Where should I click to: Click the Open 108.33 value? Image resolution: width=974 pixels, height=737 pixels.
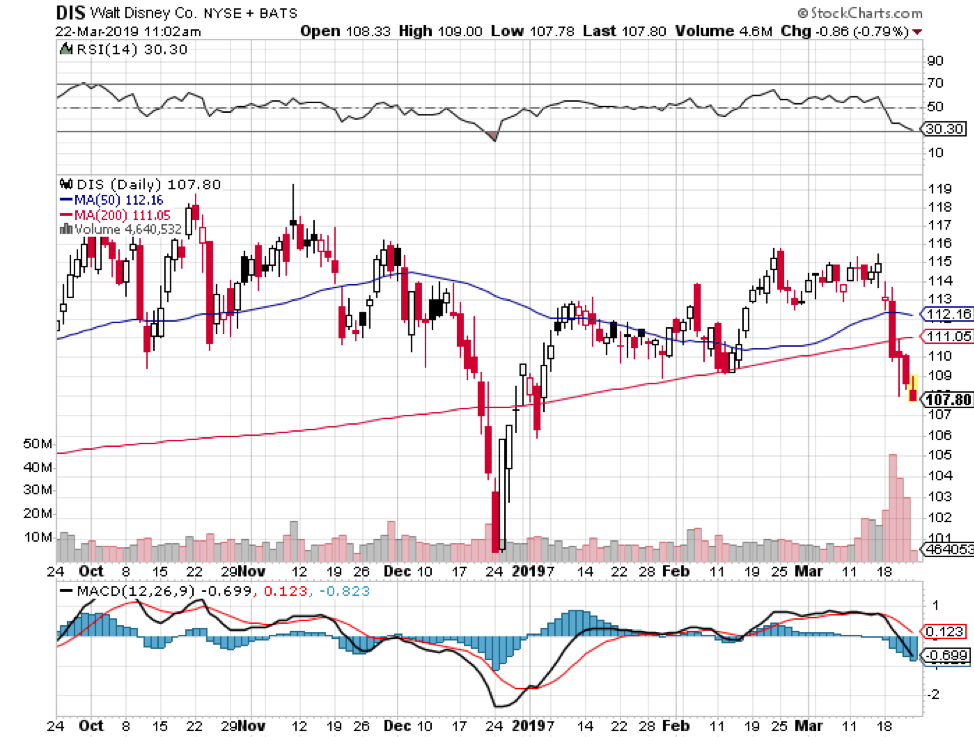click(x=345, y=31)
